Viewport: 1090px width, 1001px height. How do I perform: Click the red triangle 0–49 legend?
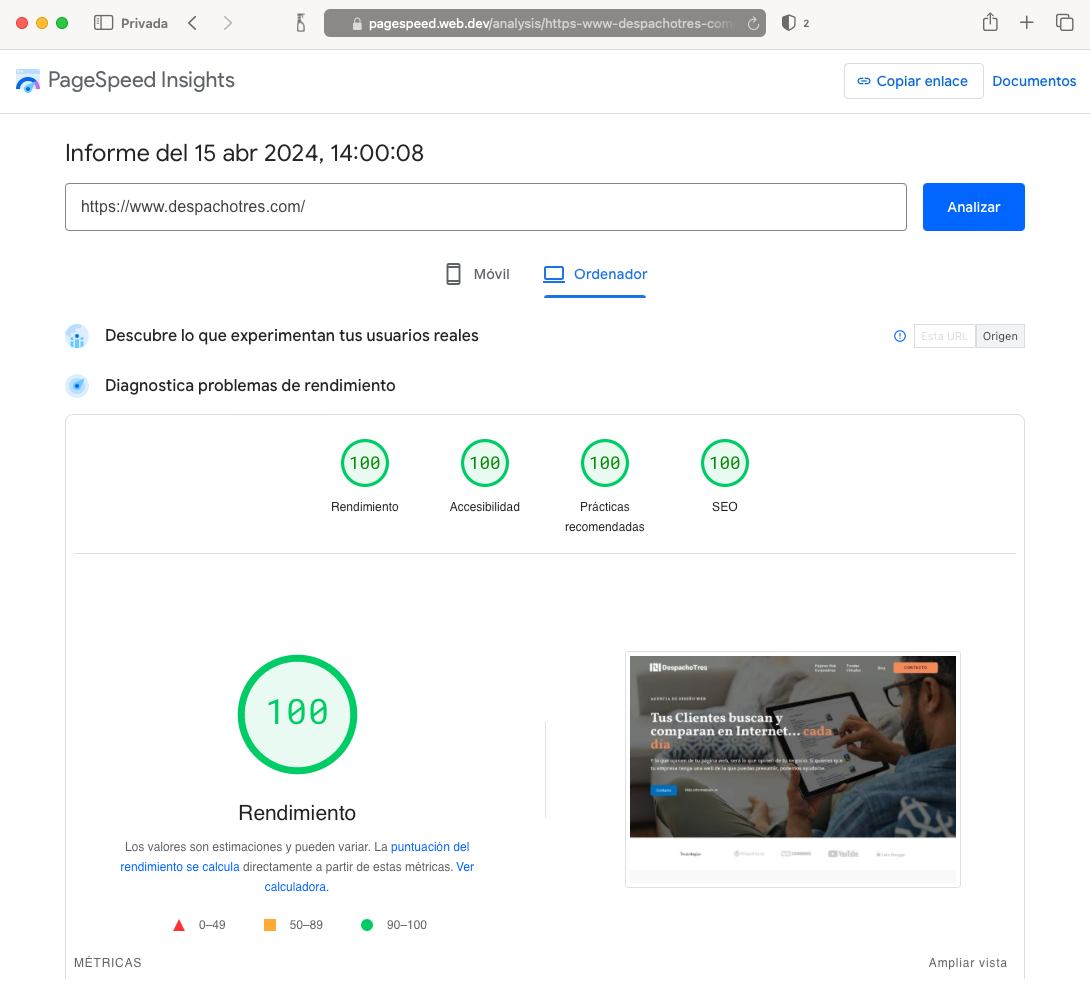pyautogui.click(x=199, y=925)
